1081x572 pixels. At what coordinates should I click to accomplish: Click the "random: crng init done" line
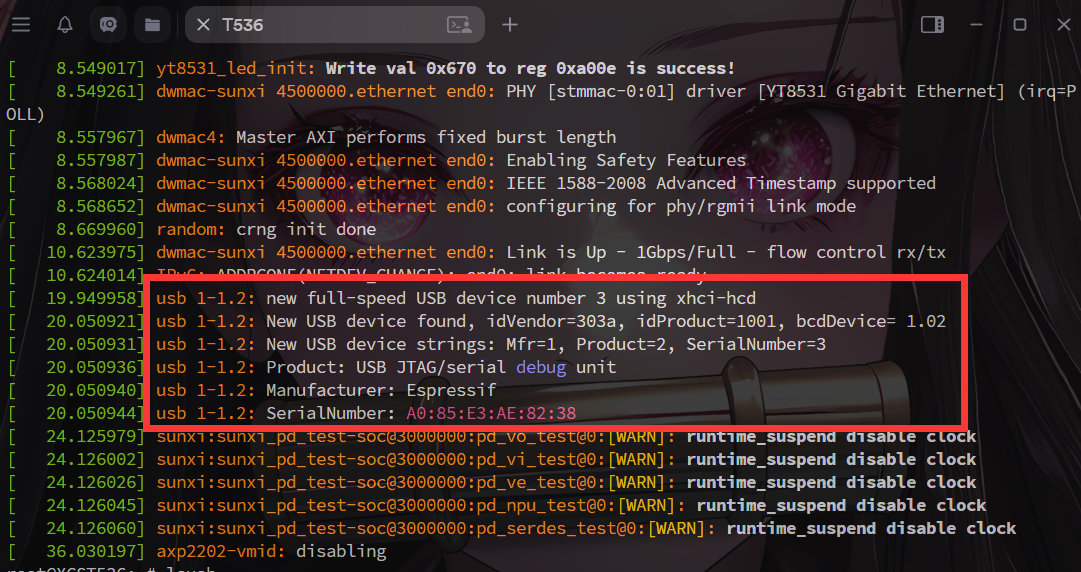(x=268, y=229)
